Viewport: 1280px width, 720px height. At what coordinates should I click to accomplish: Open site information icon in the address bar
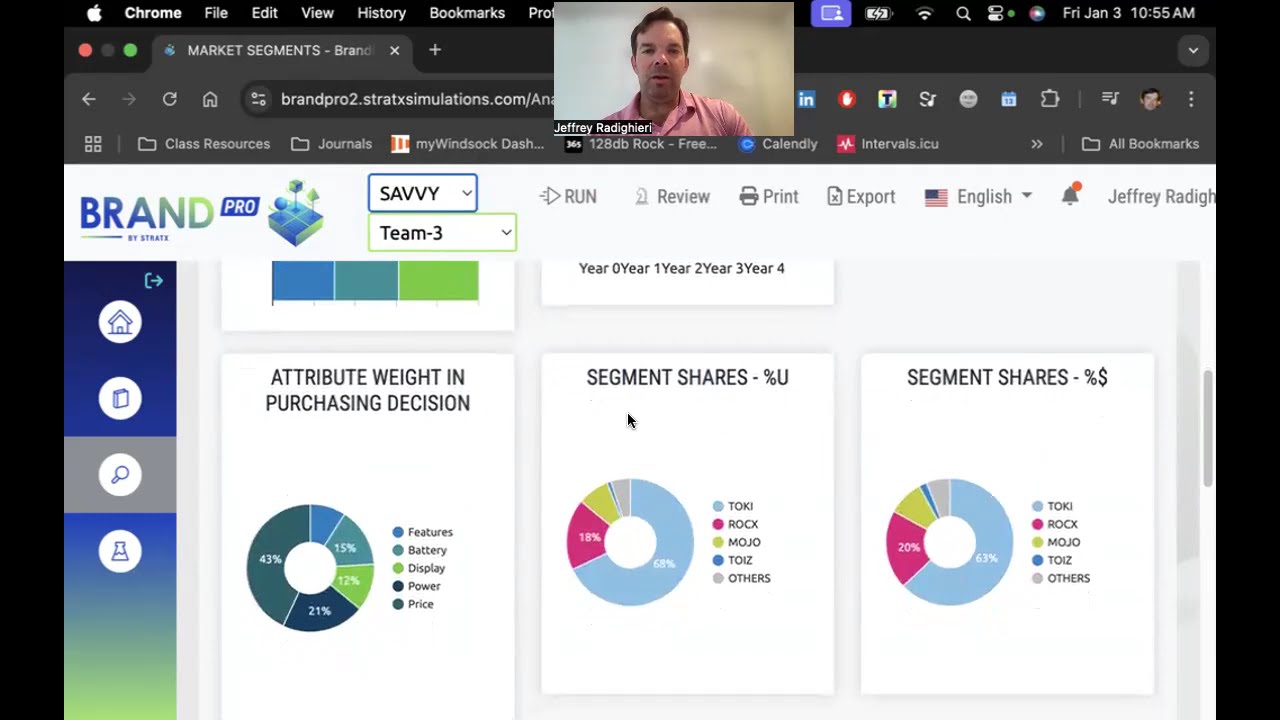tap(259, 99)
